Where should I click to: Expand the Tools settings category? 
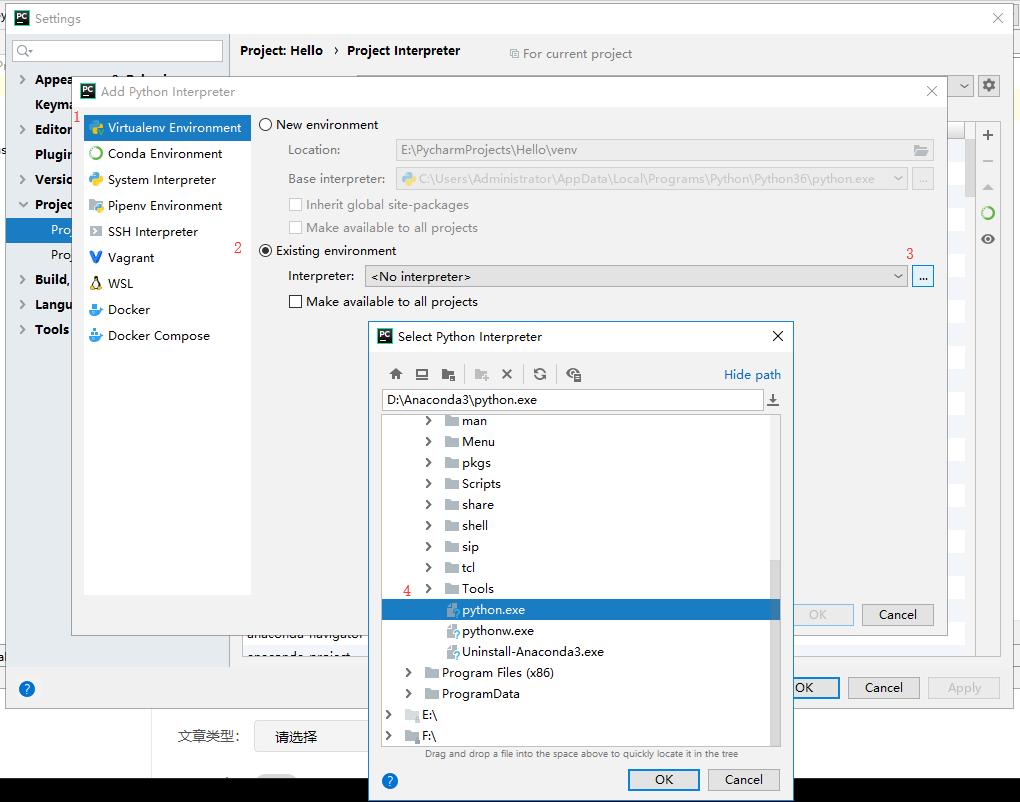(23, 329)
